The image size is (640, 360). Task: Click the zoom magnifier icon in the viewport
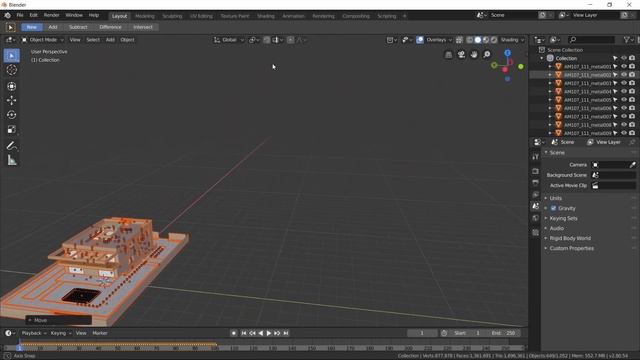click(x=487, y=55)
